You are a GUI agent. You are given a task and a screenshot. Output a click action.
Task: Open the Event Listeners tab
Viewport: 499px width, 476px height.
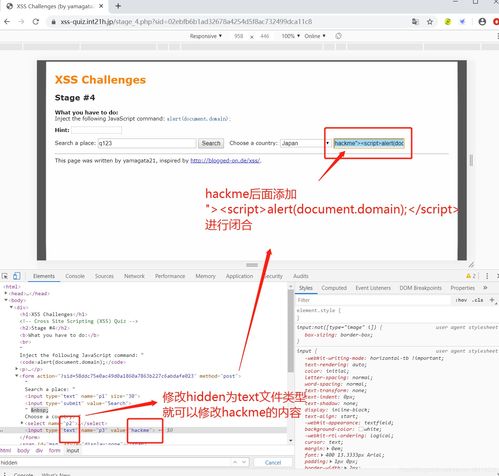(x=373, y=288)
